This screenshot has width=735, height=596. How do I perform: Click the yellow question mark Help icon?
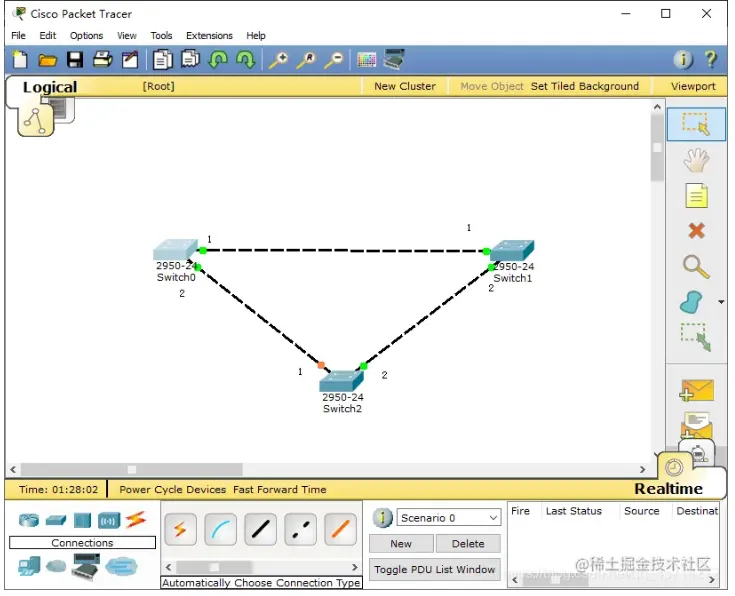tap(711, 60)
